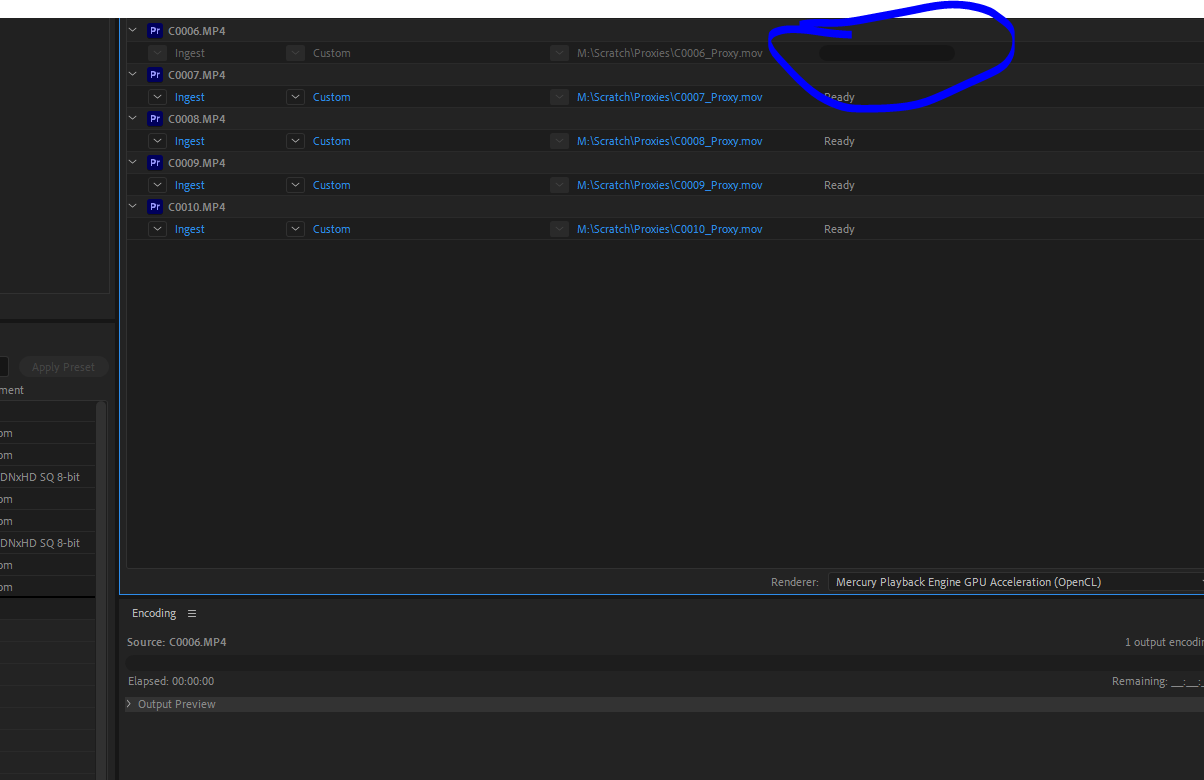Screen dimensions: 1204x780
Task: Expand the Output Preview section
Action: click(x=128, y=703)
